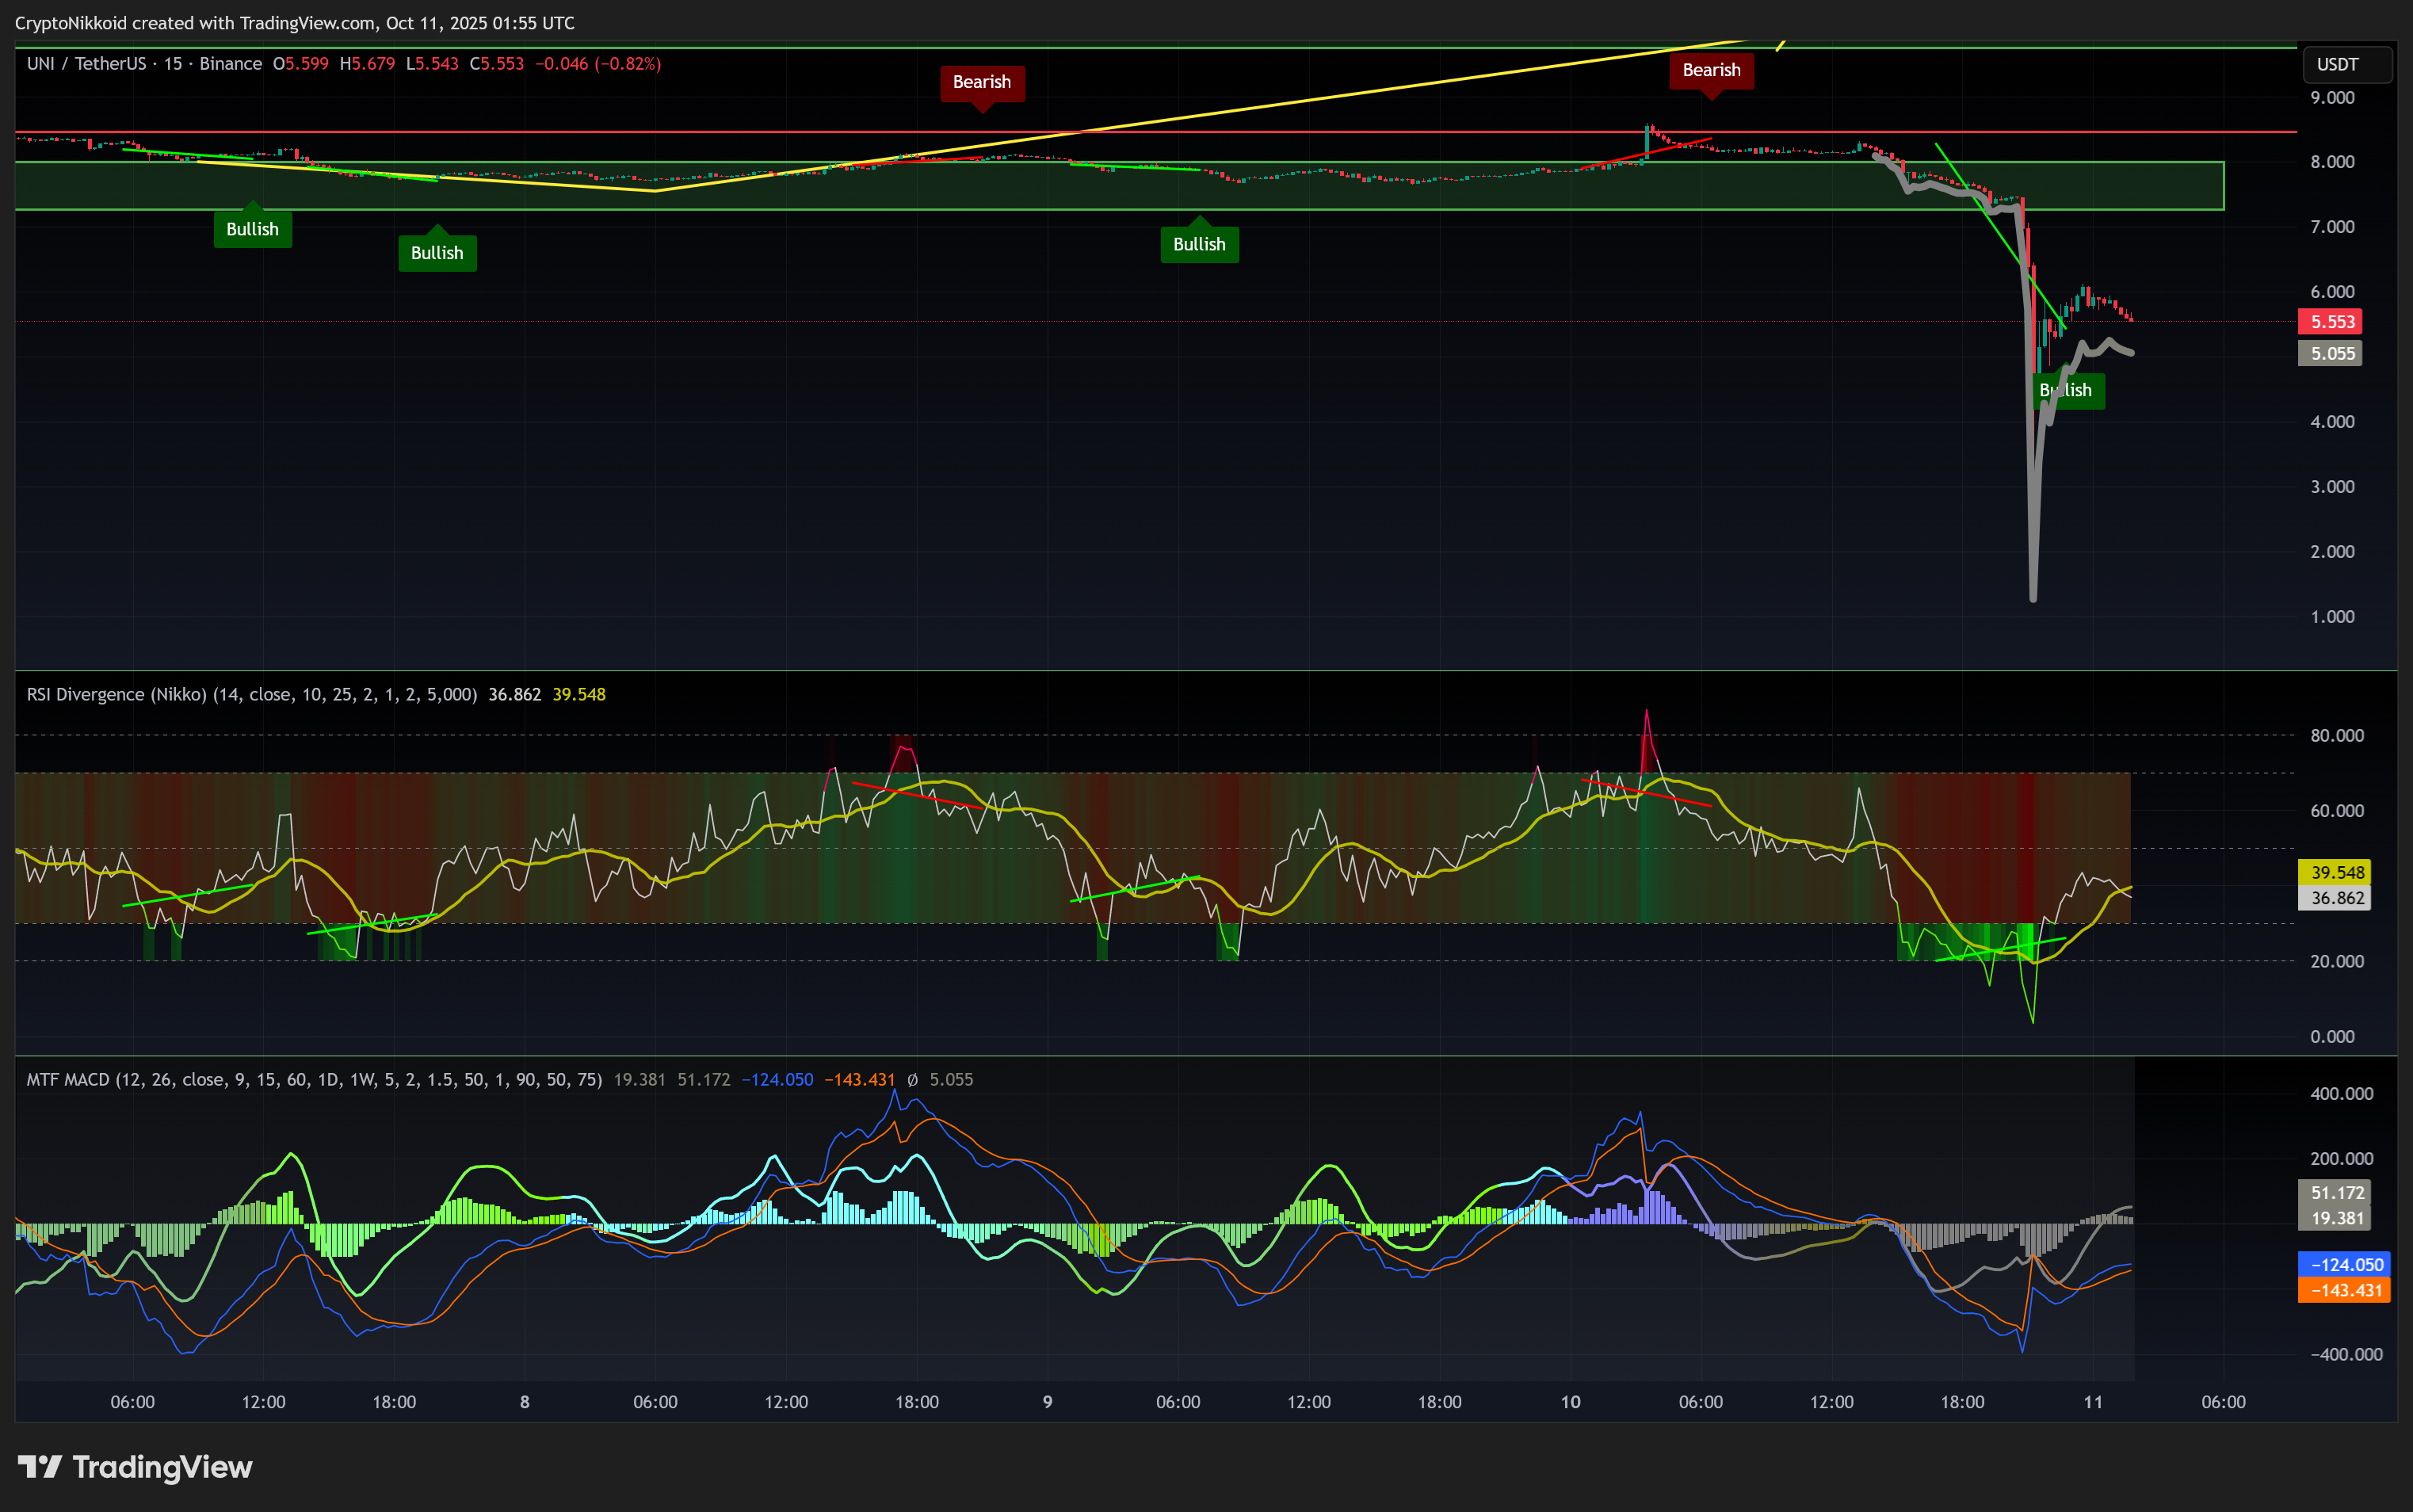Click the 400.000 MACD scale label

pos(2341,1093)
